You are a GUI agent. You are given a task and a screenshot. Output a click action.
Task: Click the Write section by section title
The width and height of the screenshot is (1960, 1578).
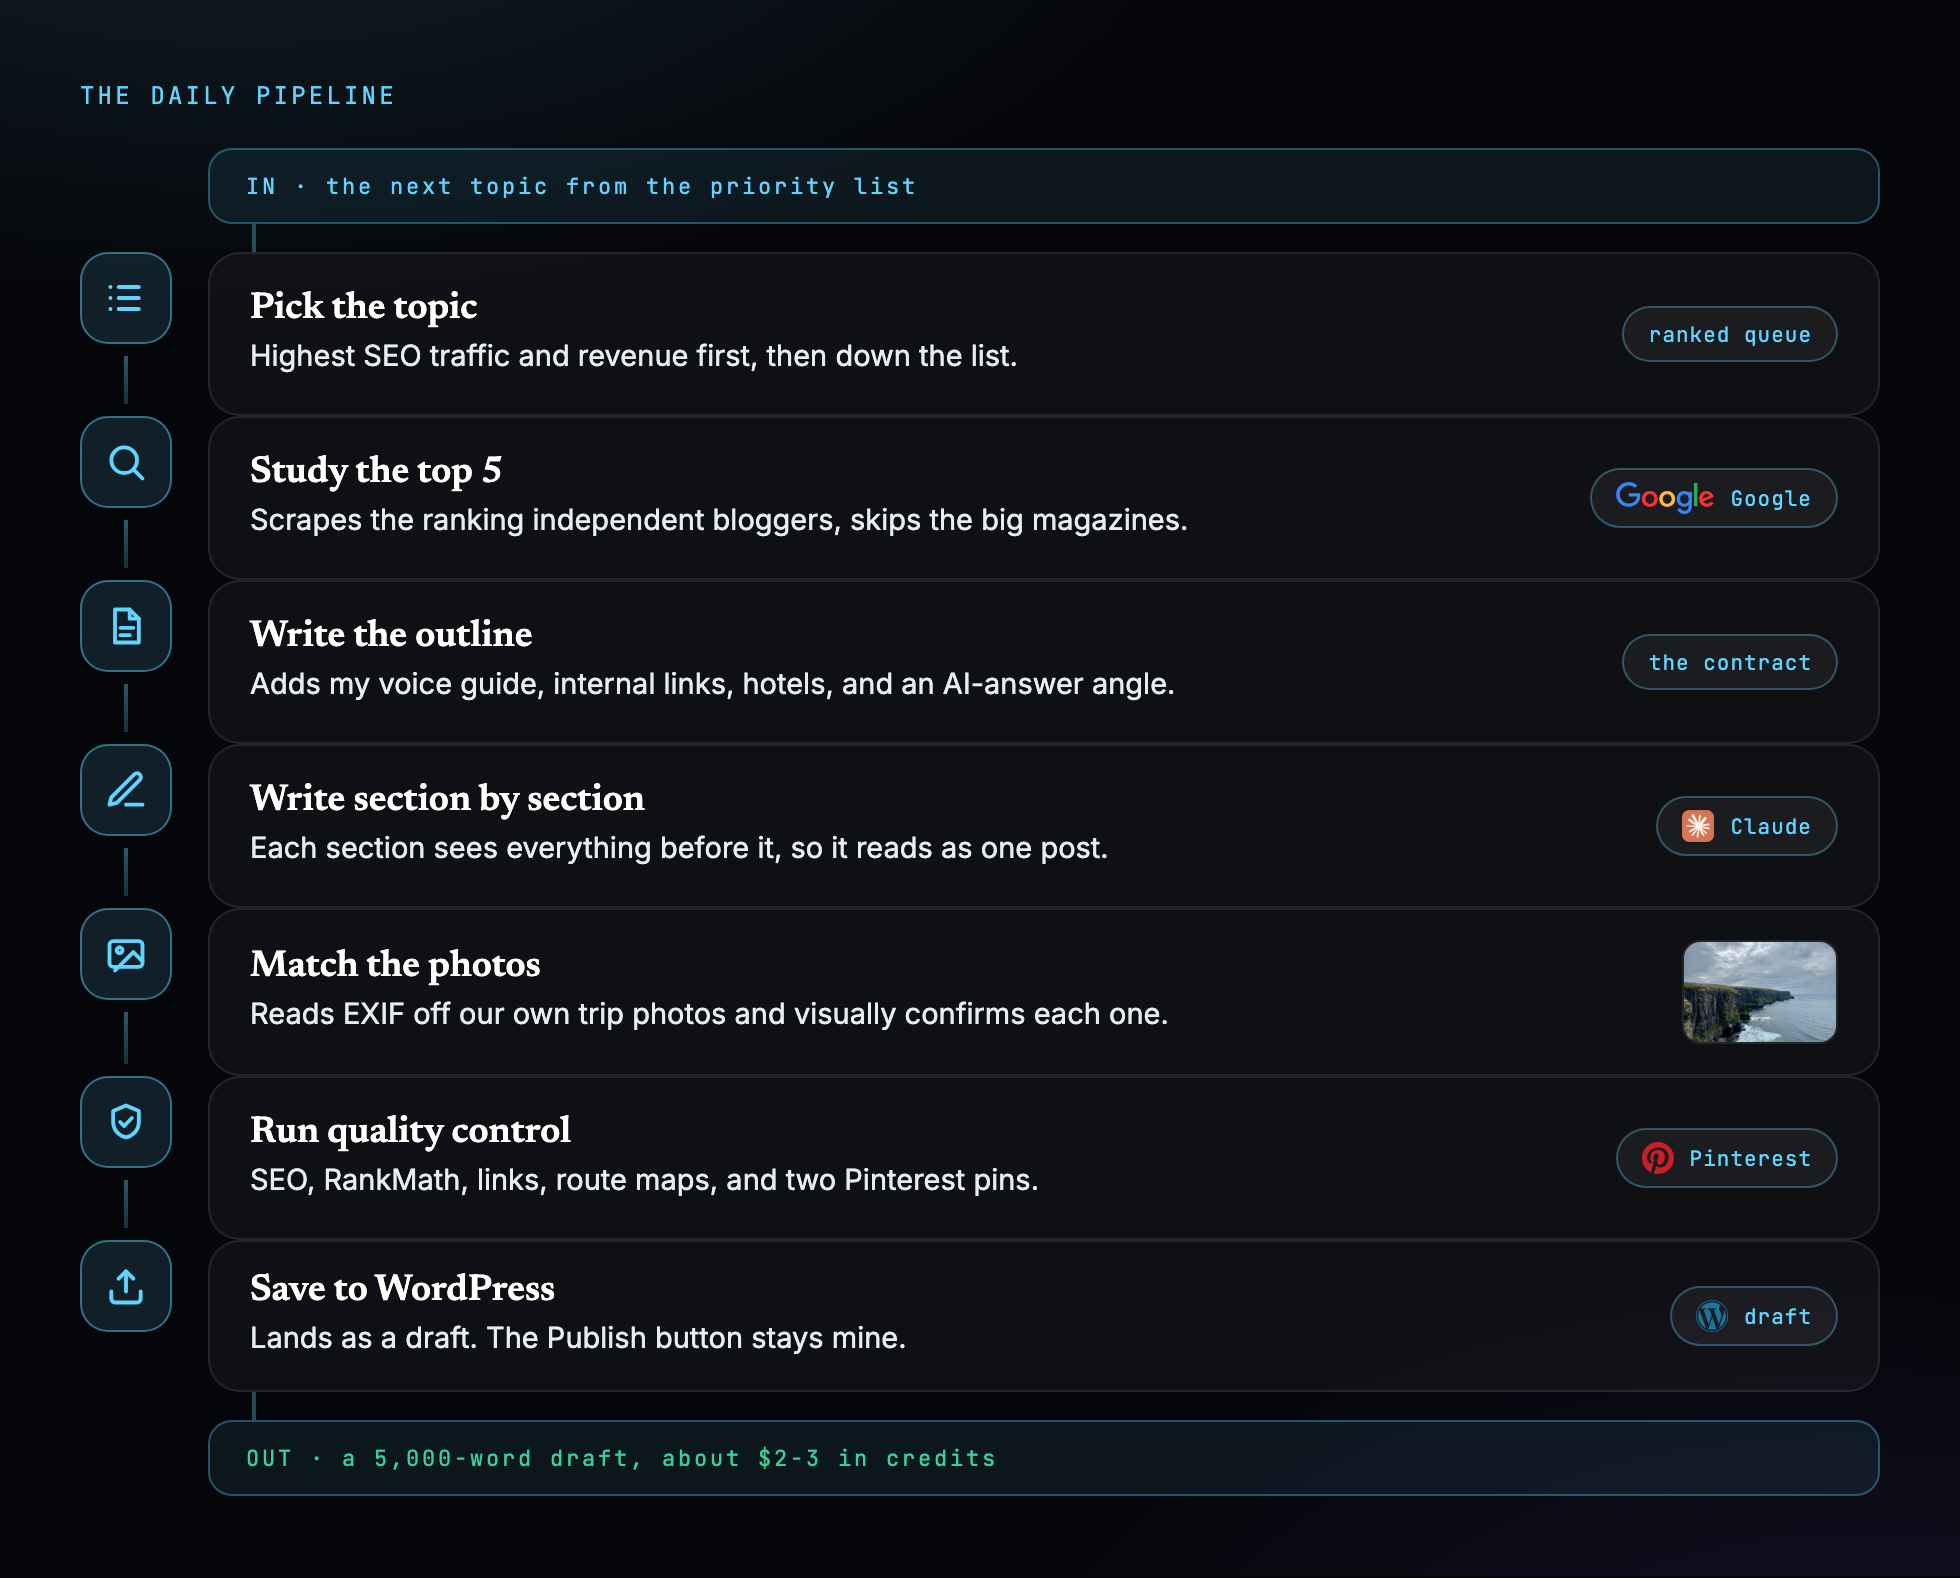(x=447, y=798)
